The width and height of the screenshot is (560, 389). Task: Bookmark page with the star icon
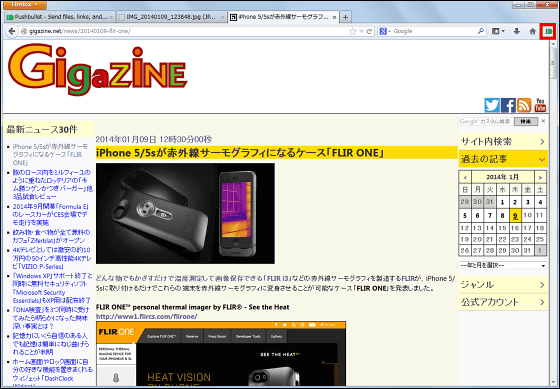pyautogui.click(x=352, y=31)
